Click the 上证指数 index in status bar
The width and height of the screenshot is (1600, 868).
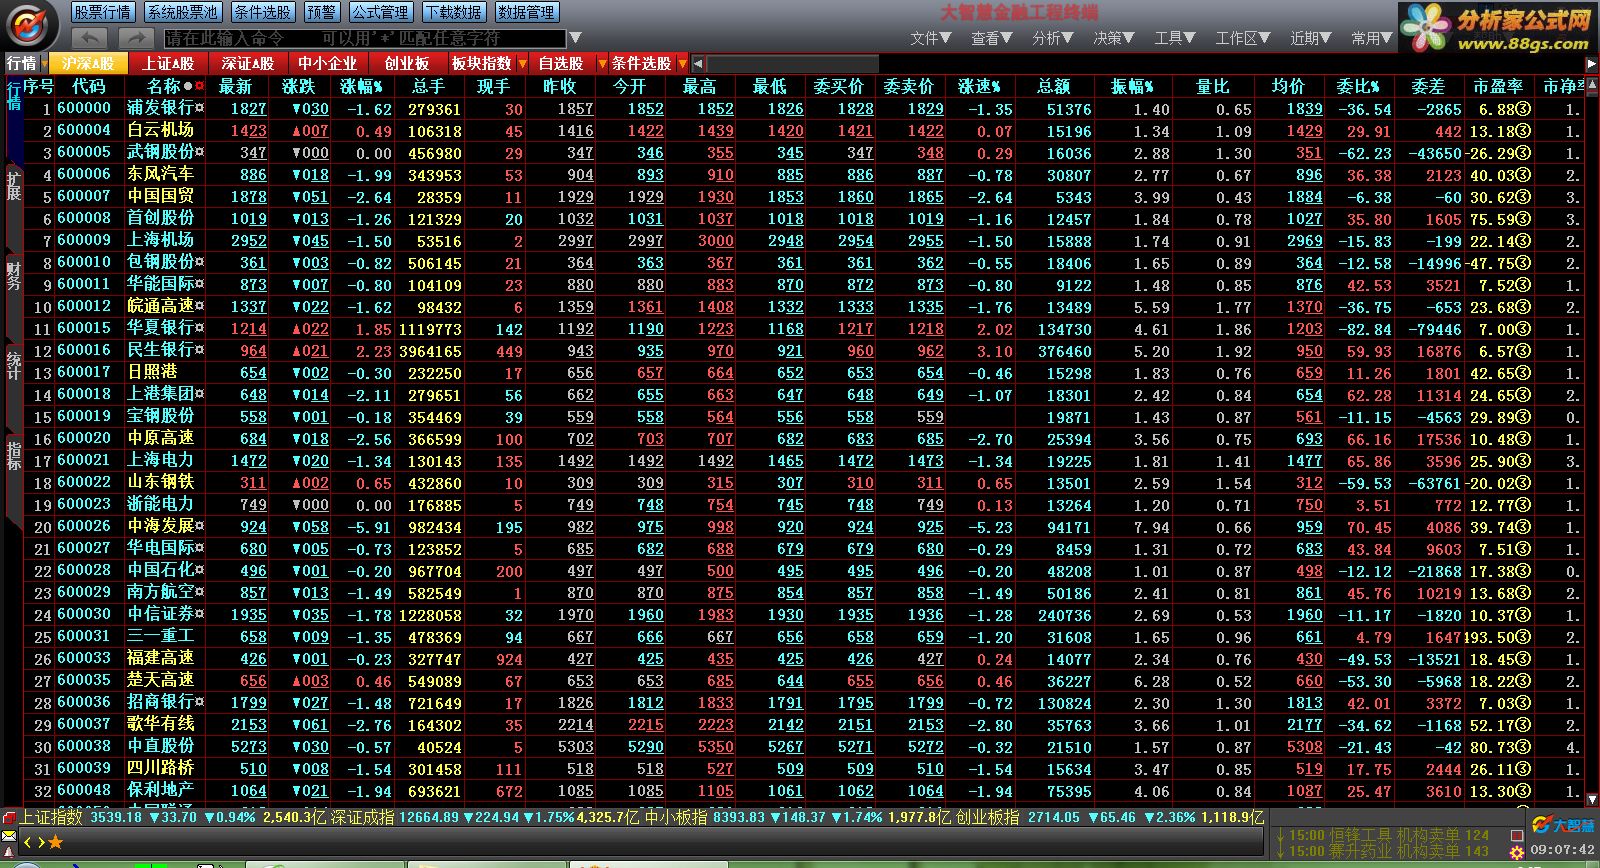[52, 817]
